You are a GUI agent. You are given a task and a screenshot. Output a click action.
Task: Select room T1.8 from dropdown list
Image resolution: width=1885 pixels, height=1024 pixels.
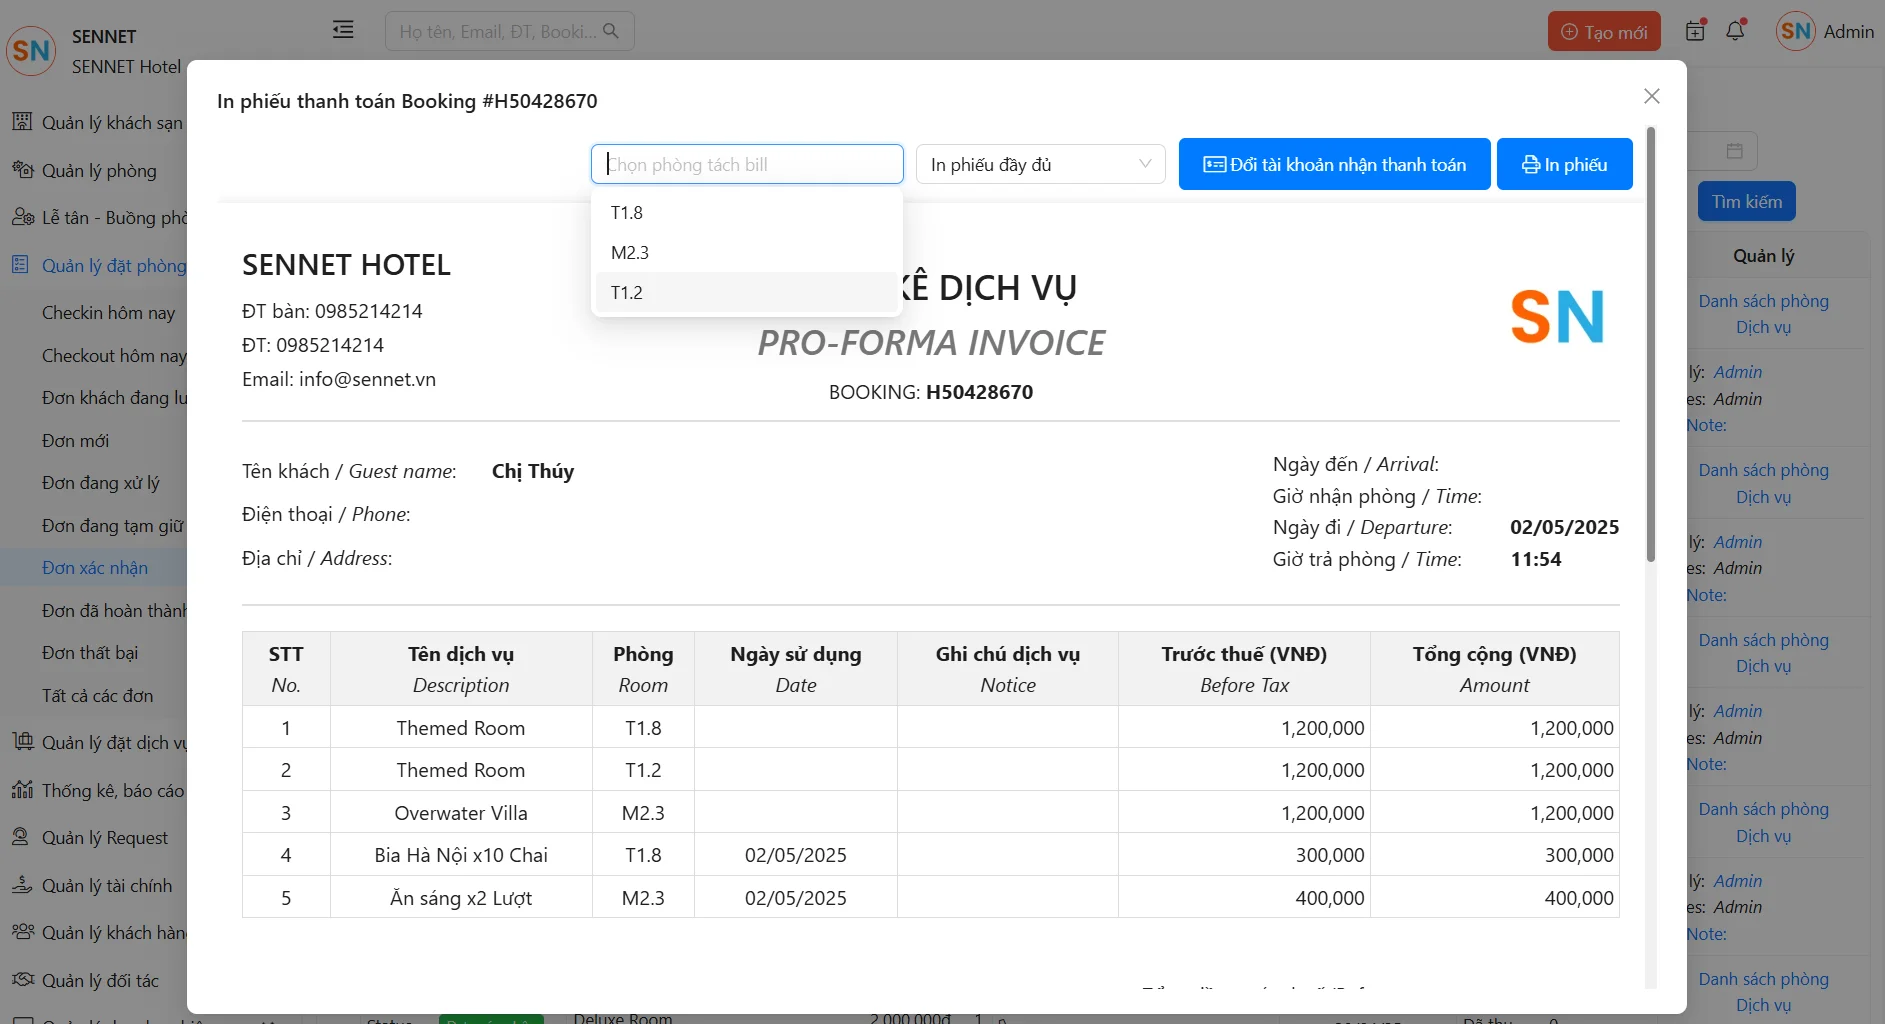click(x=627, y=213)
